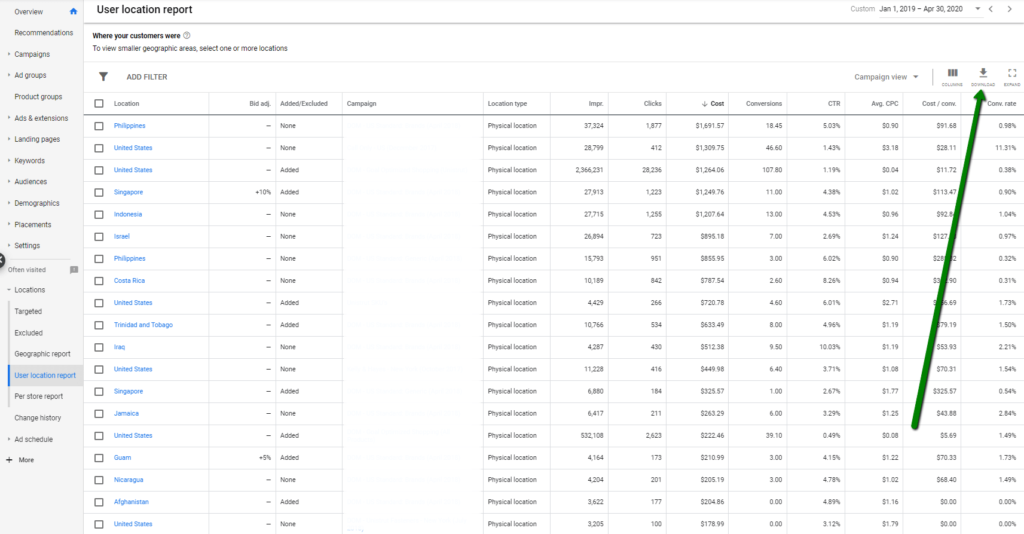The width and height of the screenshot is (1024, 534).
Task: Check the Costa Rica row checkbox
Action: [x=99, y=281]
